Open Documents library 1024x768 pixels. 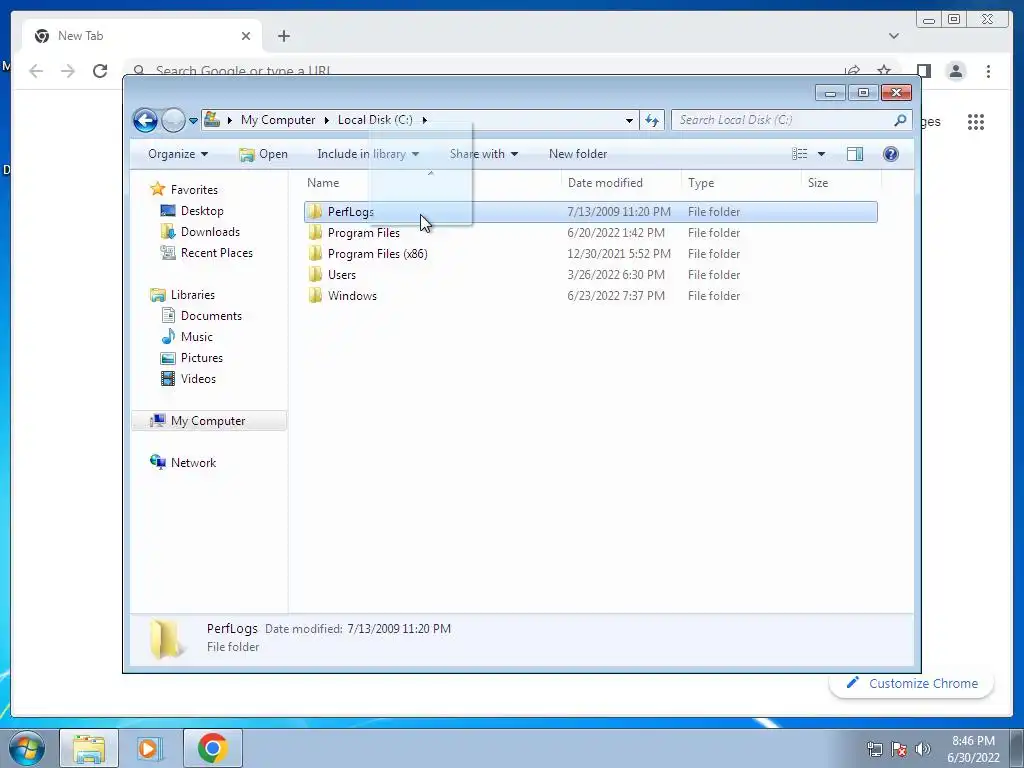tap(211, 316)
